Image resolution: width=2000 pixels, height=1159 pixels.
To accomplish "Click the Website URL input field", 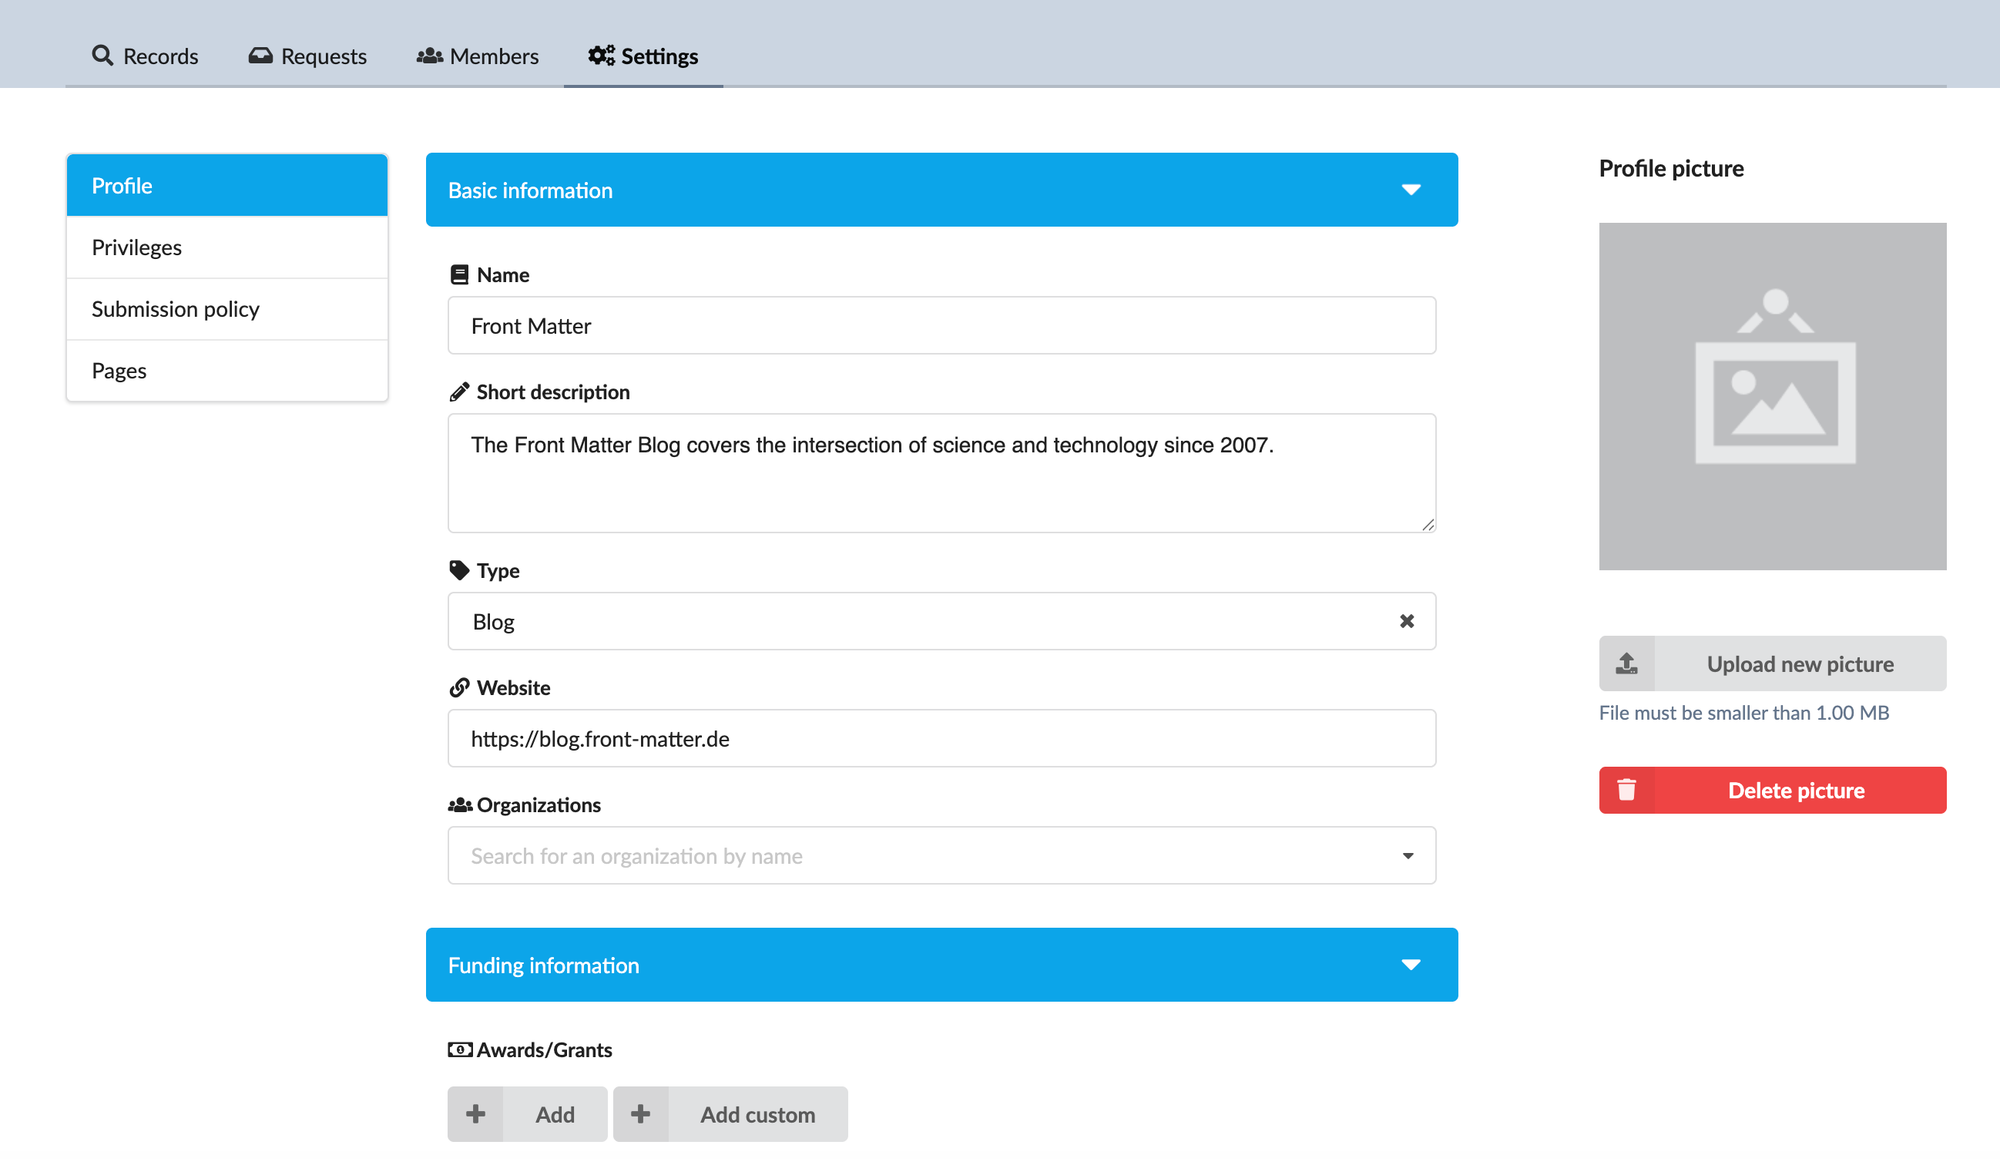I will click(x=940, y=739).
